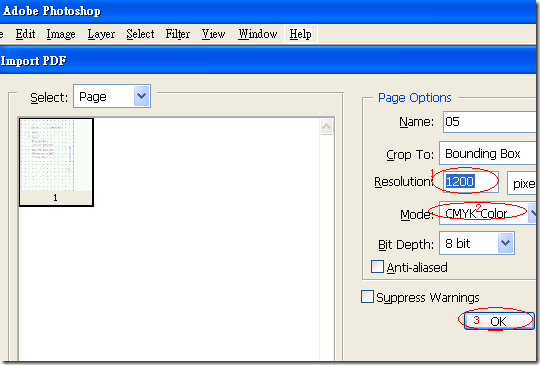This screenshot has height=365, width=540.
Task: Open the Window menu
Action: (258, 34)
